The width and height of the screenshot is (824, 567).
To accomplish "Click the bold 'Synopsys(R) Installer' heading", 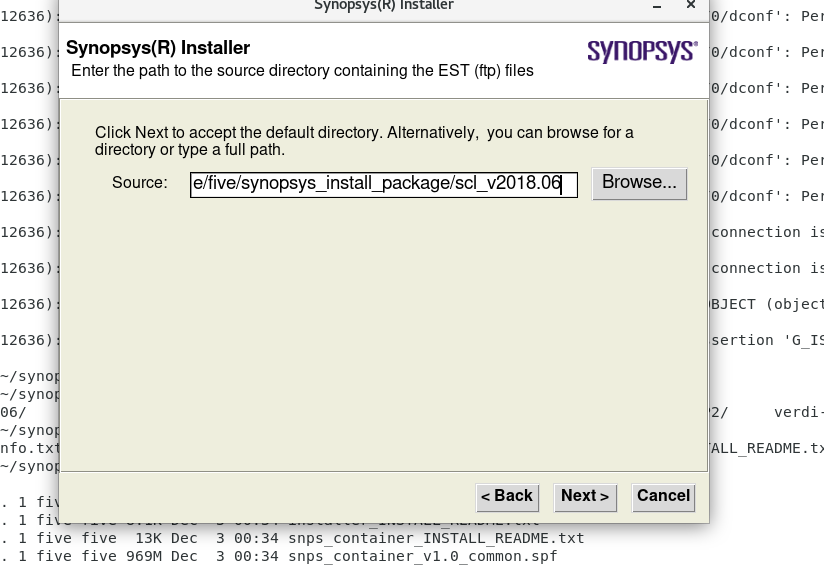I will click(x=158, y=47).
